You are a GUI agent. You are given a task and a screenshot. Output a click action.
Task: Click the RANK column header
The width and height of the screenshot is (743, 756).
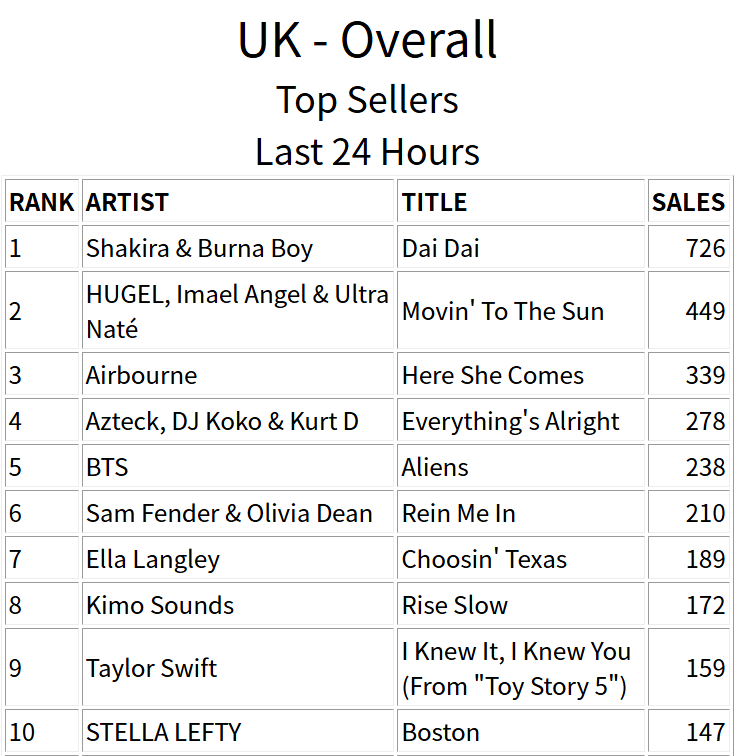pos(42,202)
